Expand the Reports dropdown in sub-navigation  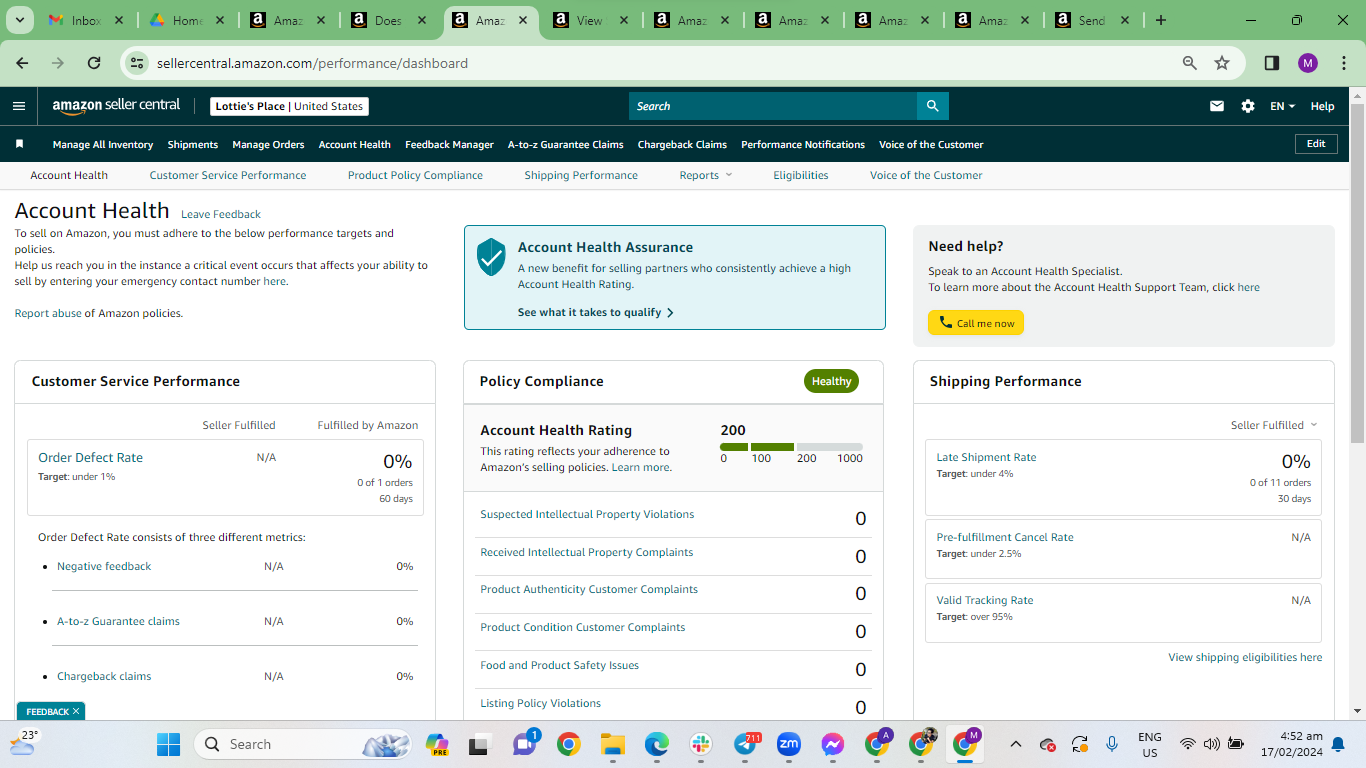pyautogui.click(x=706, y=175)
